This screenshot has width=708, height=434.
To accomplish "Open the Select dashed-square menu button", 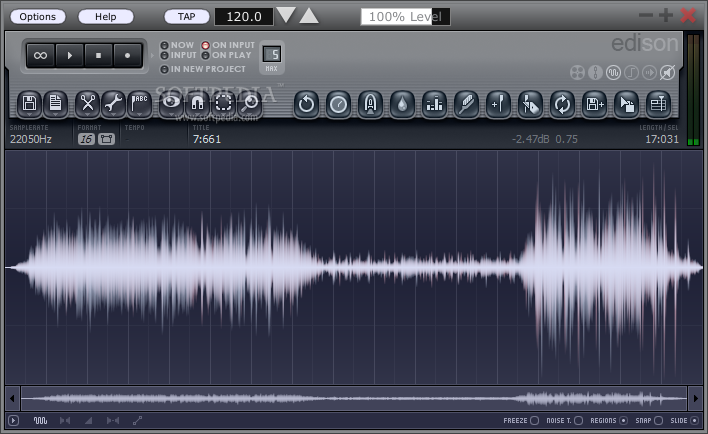I will tap(224, 104).
